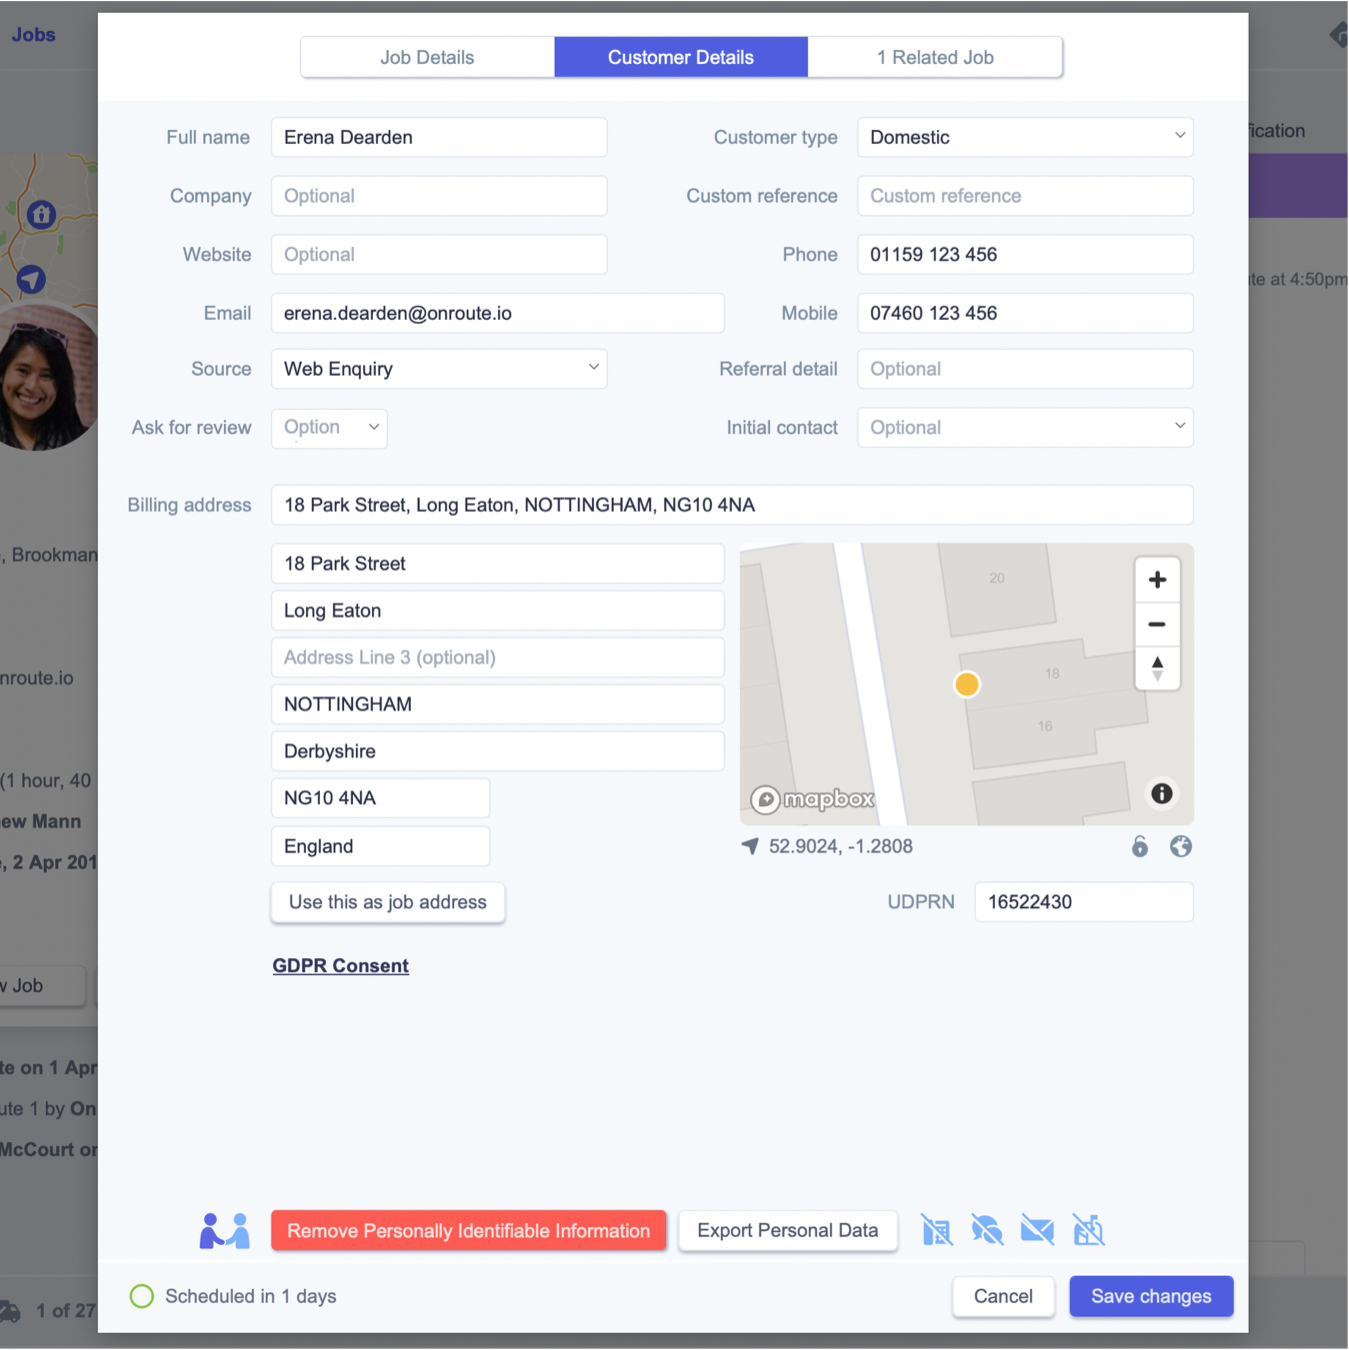Click Remove Personally Identifiable Information button
This screenshot has height=1350, width=1349.
click(468, 1231)
